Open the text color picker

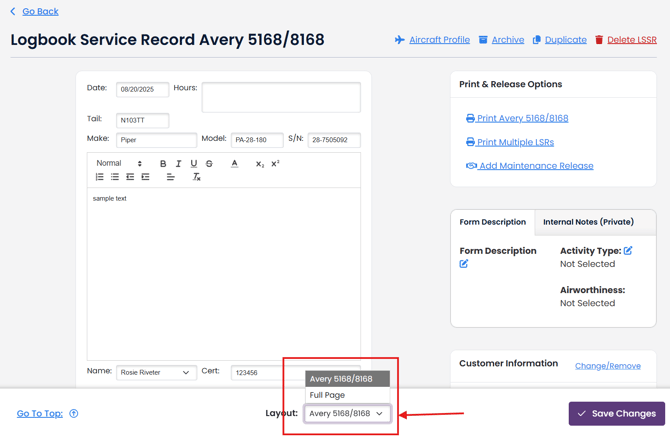[234, 164]
